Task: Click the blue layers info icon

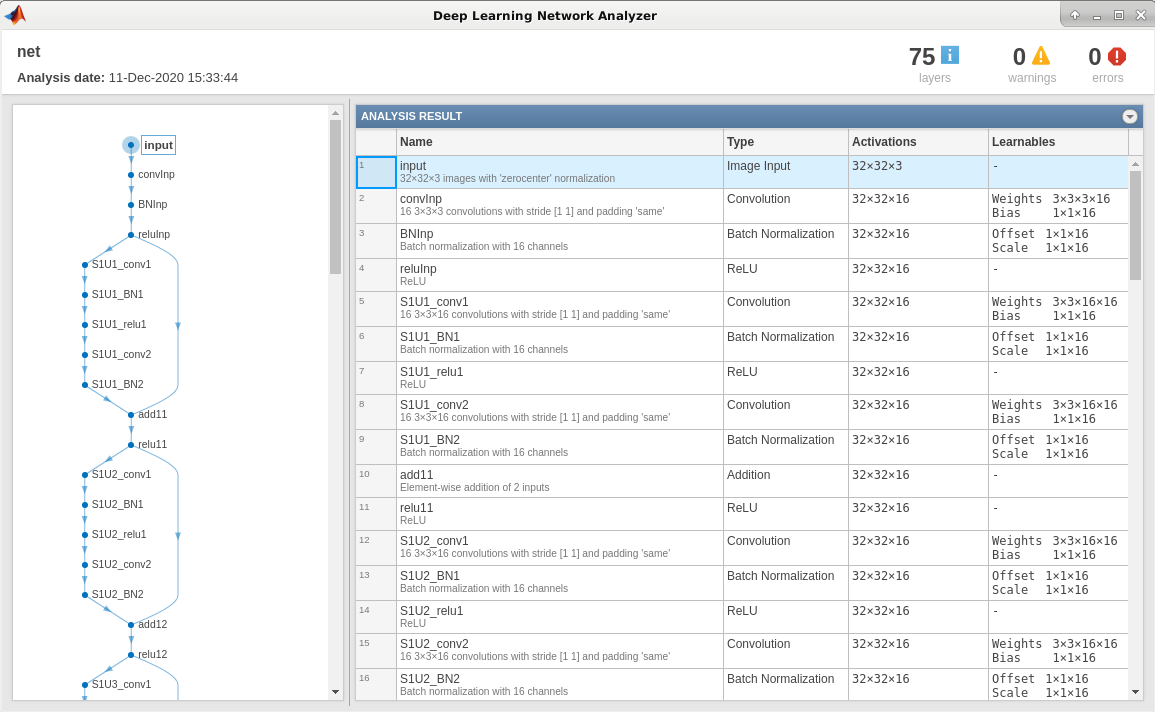Action: 950,55
